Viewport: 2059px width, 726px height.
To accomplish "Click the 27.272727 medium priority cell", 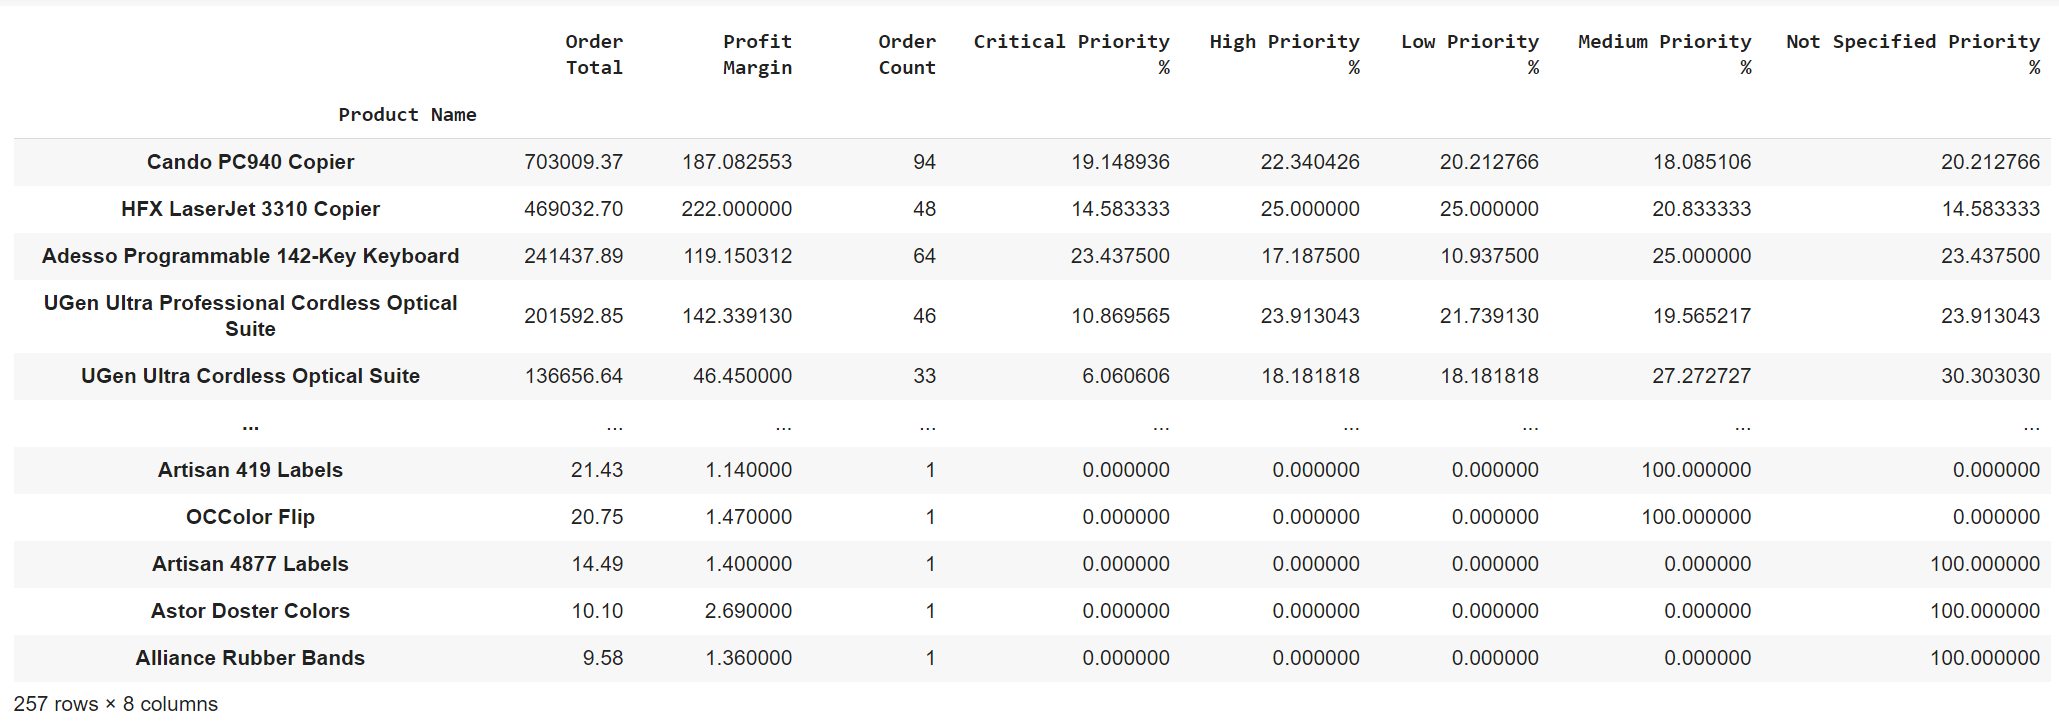I will tap(1701, 376).
